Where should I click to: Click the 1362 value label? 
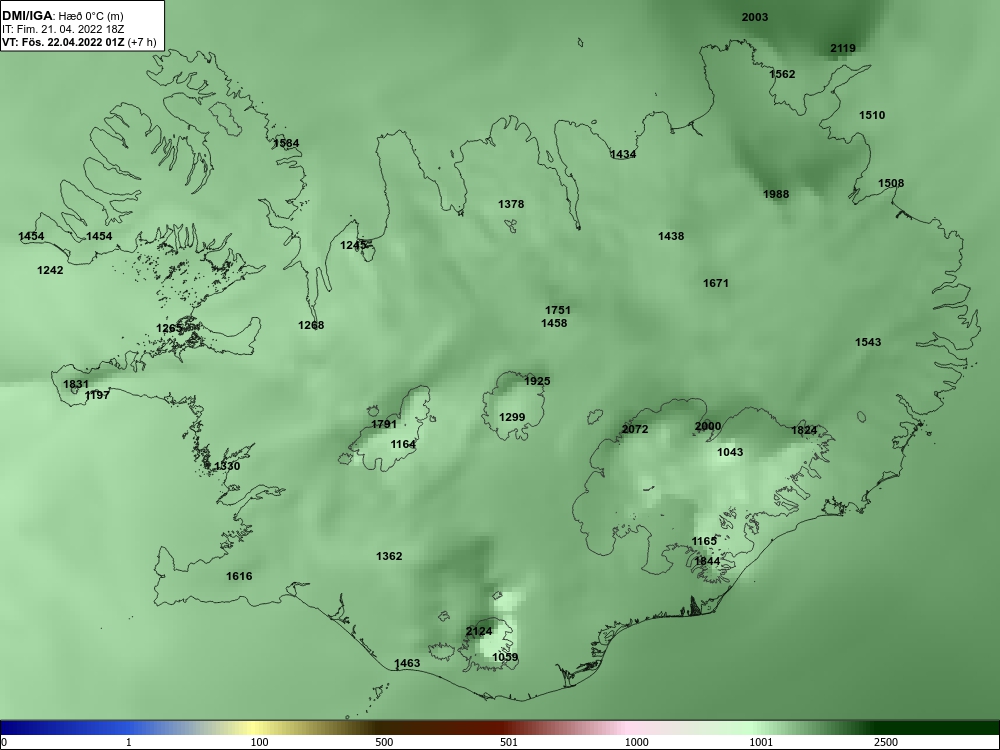[389, 556]
